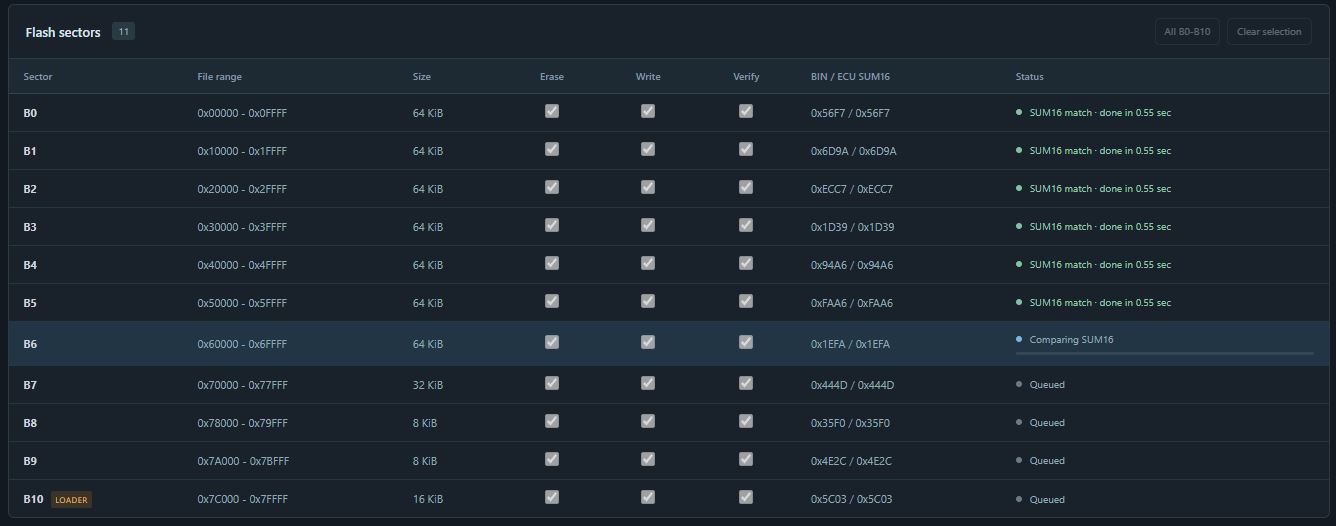The width and height of the screenshot is (1336, 526).
Task: Toggle the Erase checkbox for sector B9
Action: pyautogui.click(x=552, y=459)
